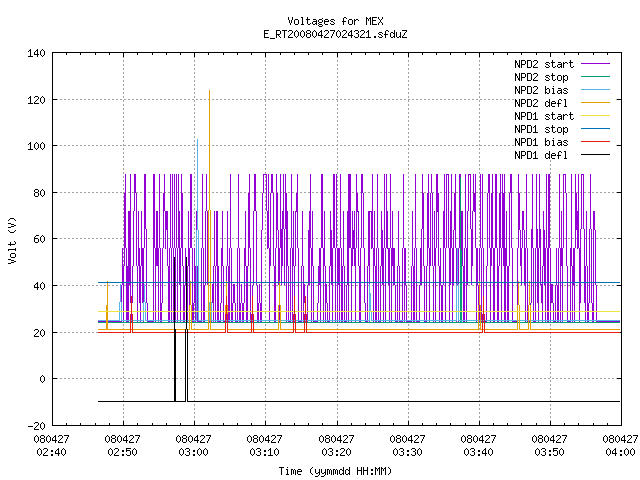Click the y-axis tick value 60

click(39, 239)
